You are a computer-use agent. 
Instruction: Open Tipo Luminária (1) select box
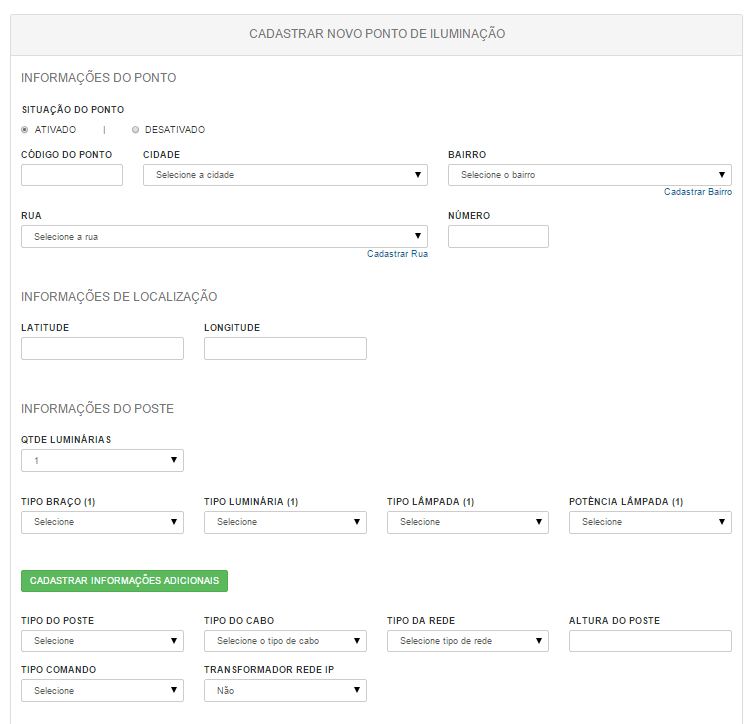tap(285, 522)
